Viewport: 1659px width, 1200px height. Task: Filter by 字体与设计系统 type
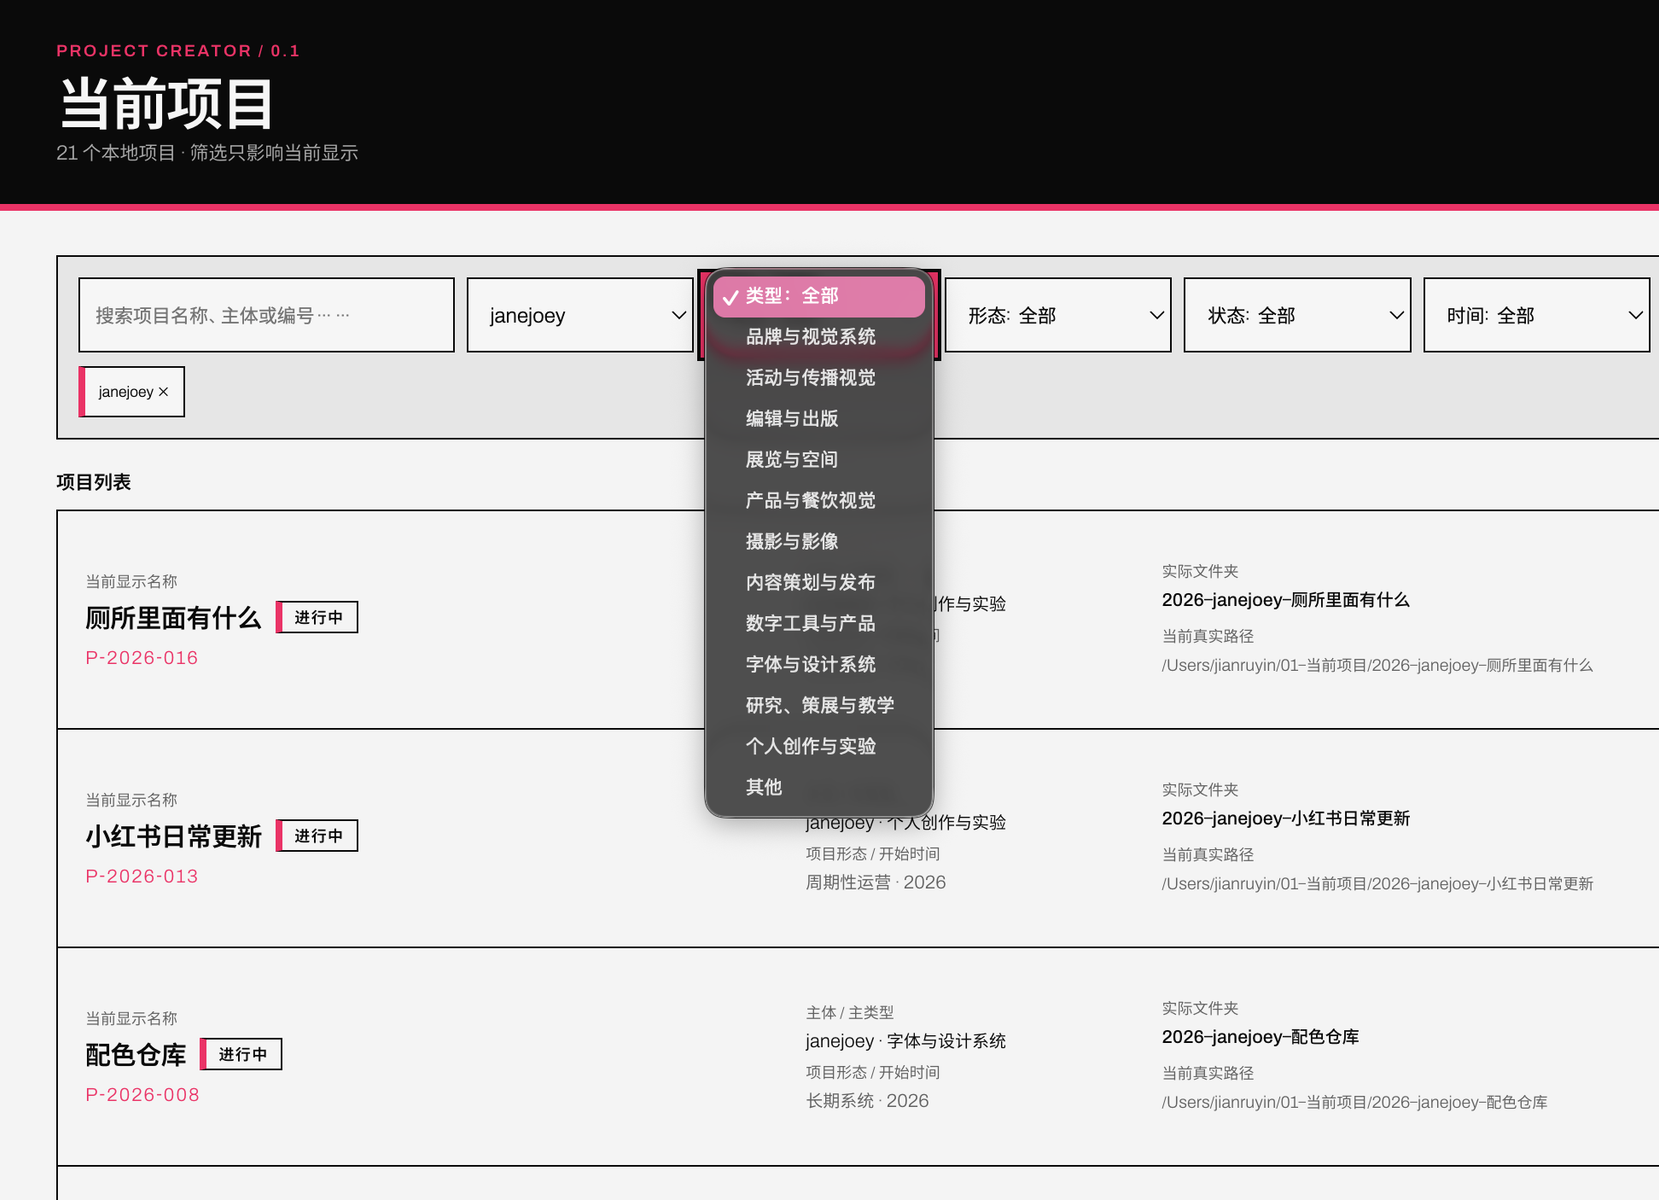[x=818, y=665]
